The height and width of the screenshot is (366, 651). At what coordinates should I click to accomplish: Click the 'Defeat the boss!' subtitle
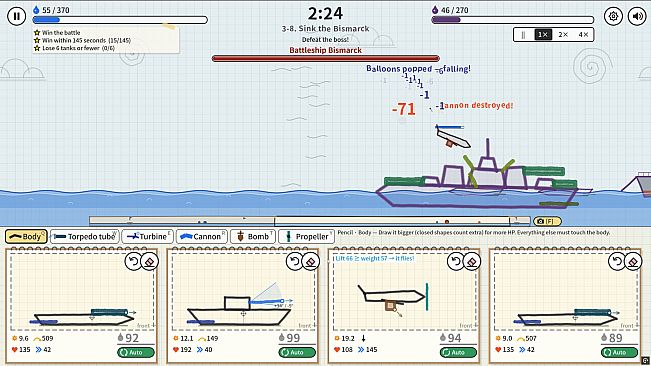pyautogui.click(x=326, y=39)
